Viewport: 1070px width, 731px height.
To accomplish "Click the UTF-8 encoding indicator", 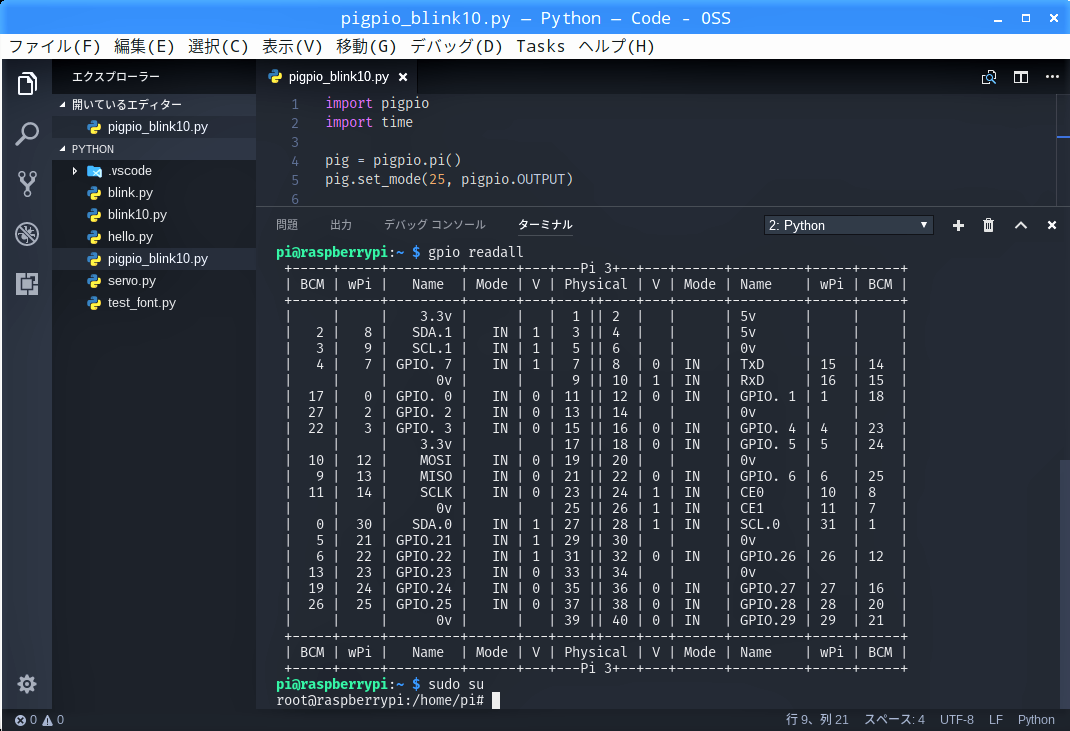I will click(x=957, y=719).
